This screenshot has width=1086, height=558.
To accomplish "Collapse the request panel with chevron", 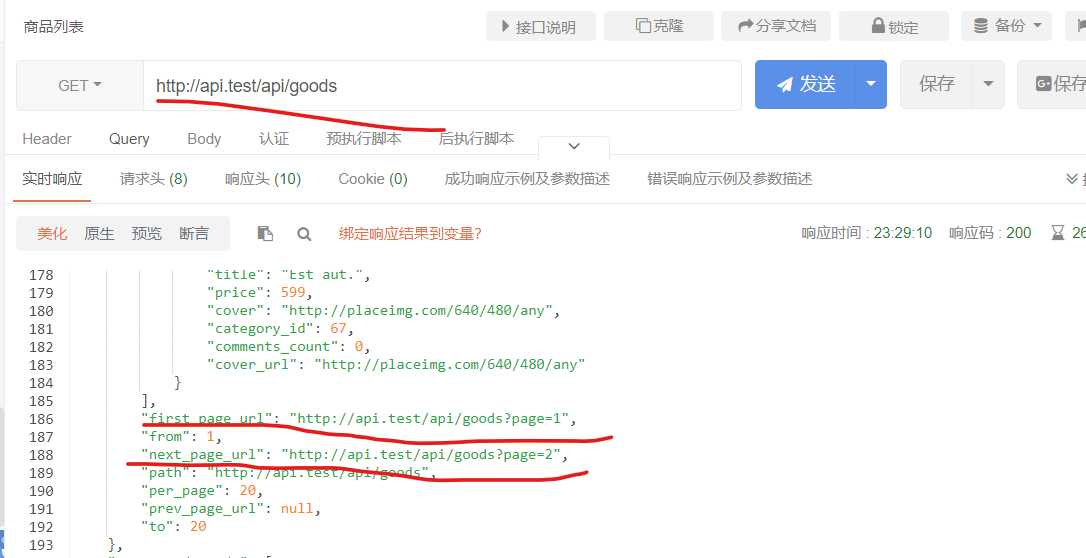I will point(574,146).
